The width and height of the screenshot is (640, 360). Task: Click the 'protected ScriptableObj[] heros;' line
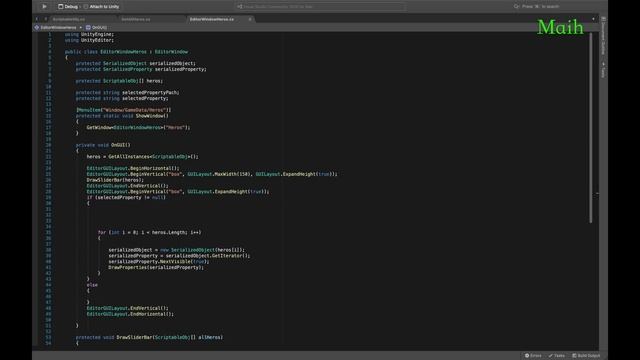pos(119,81)
